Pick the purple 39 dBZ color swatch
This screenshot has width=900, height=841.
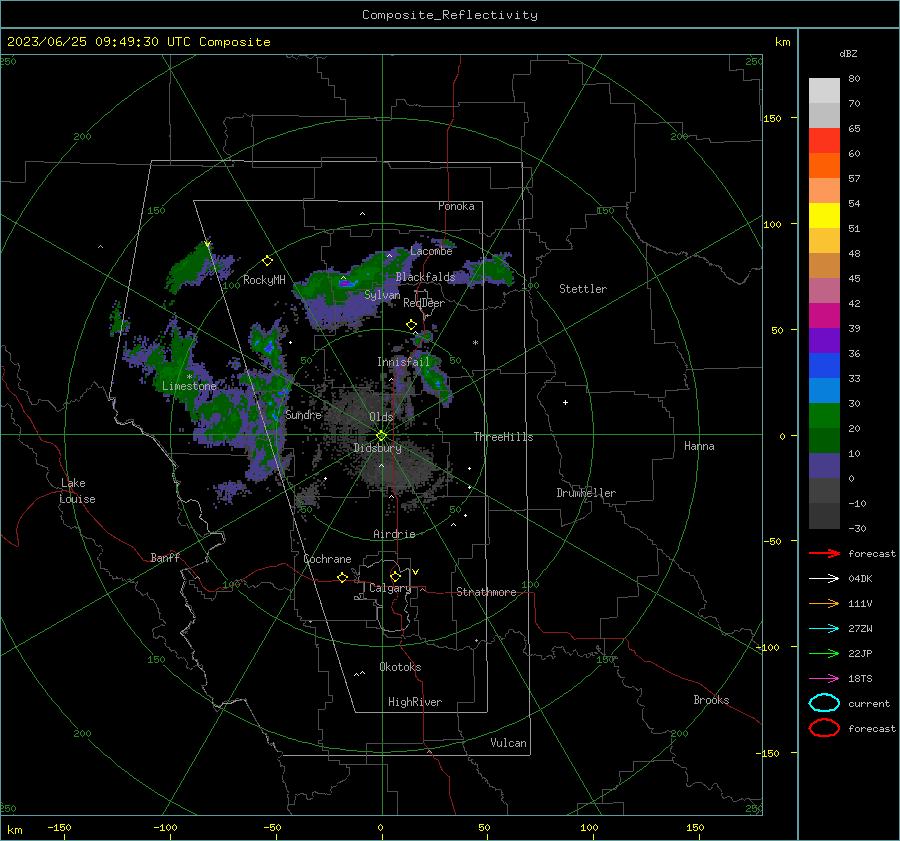click(824, 340)
